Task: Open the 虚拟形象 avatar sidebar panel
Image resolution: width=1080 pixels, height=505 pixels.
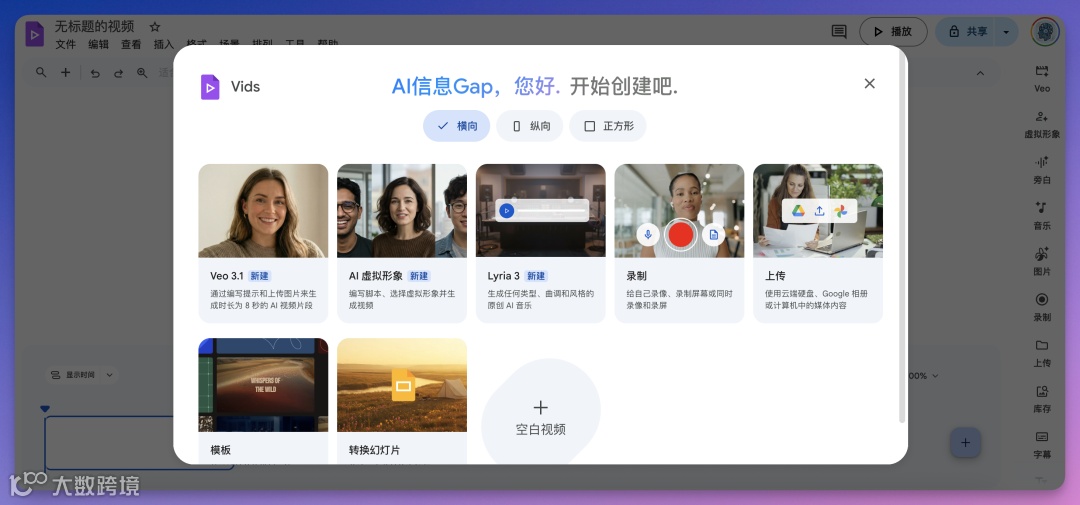Action: 1041,124
